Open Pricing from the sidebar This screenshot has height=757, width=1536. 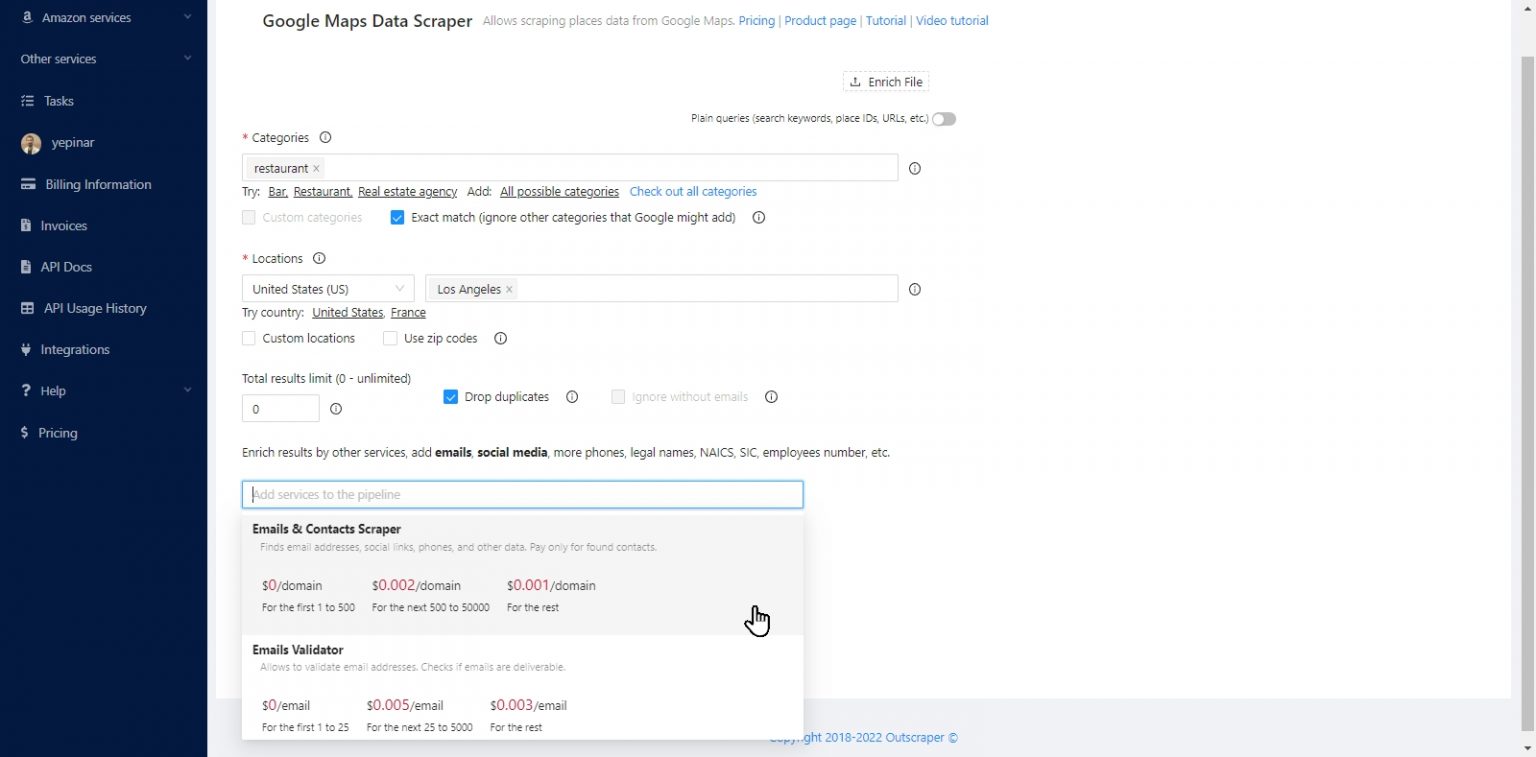57,432
